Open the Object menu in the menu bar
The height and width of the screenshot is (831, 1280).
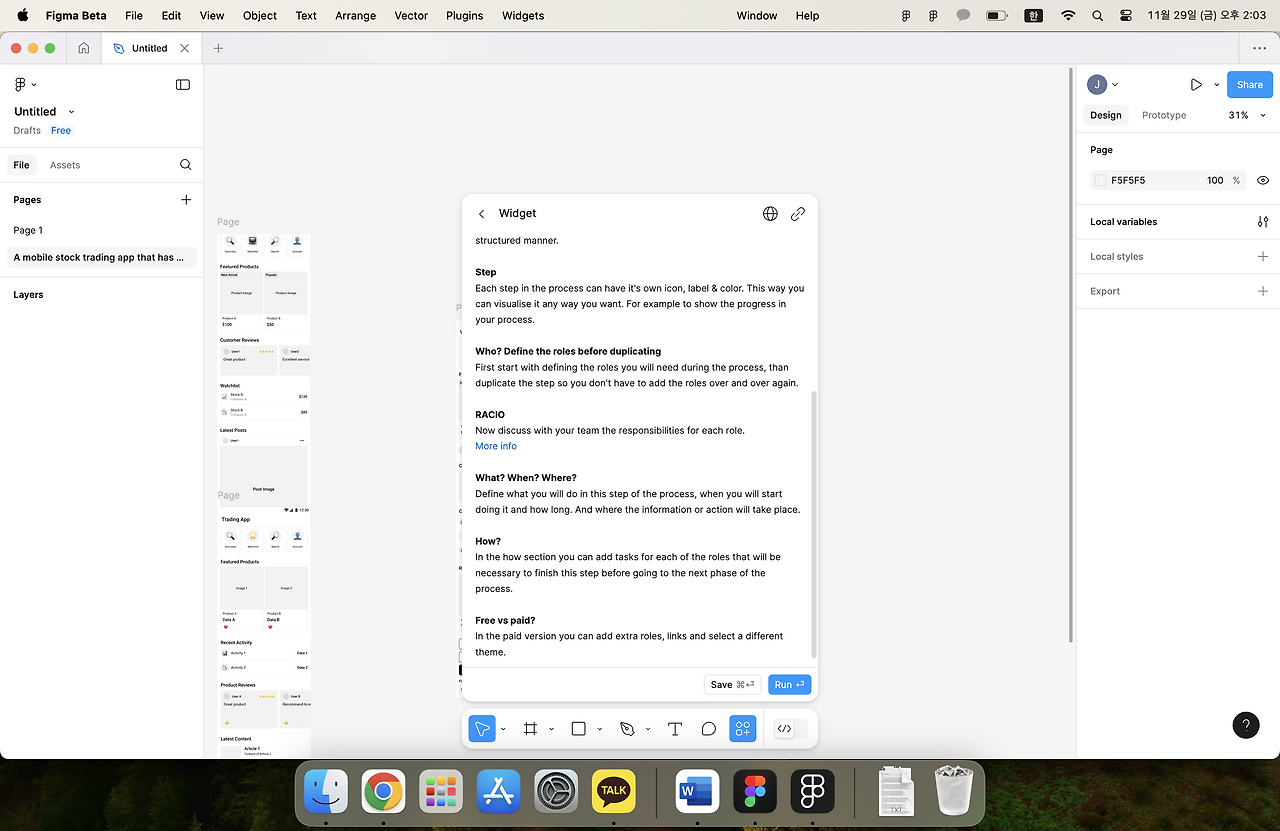coord(260,16)
